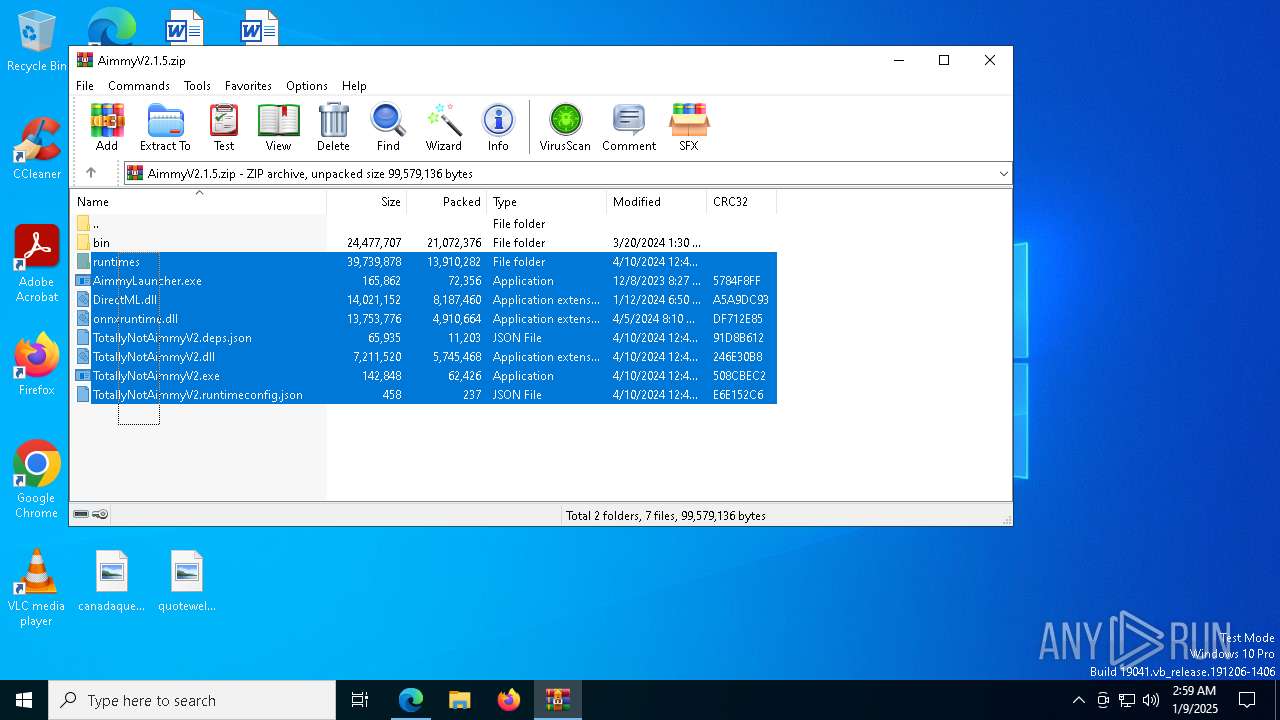Click the key password status icon
This screenshot has width=1280, height=720.
coord(100,514)
